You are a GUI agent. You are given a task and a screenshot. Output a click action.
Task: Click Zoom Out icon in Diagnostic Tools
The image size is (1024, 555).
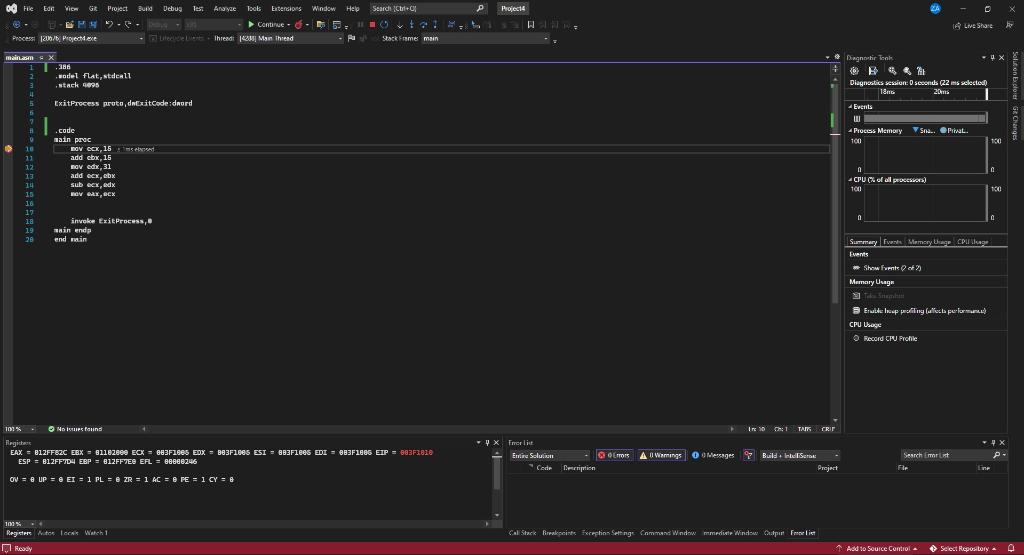pos(907,71)
